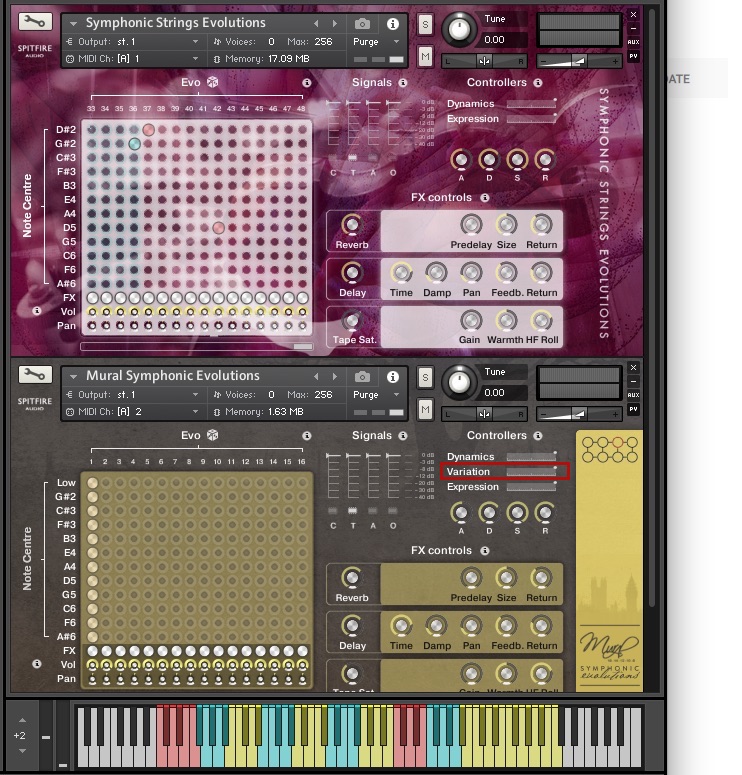The image size is (742, 775).
Task: Solo the Symphonic Strings Evolutions instrument
Action: click(x=425, y=25)
